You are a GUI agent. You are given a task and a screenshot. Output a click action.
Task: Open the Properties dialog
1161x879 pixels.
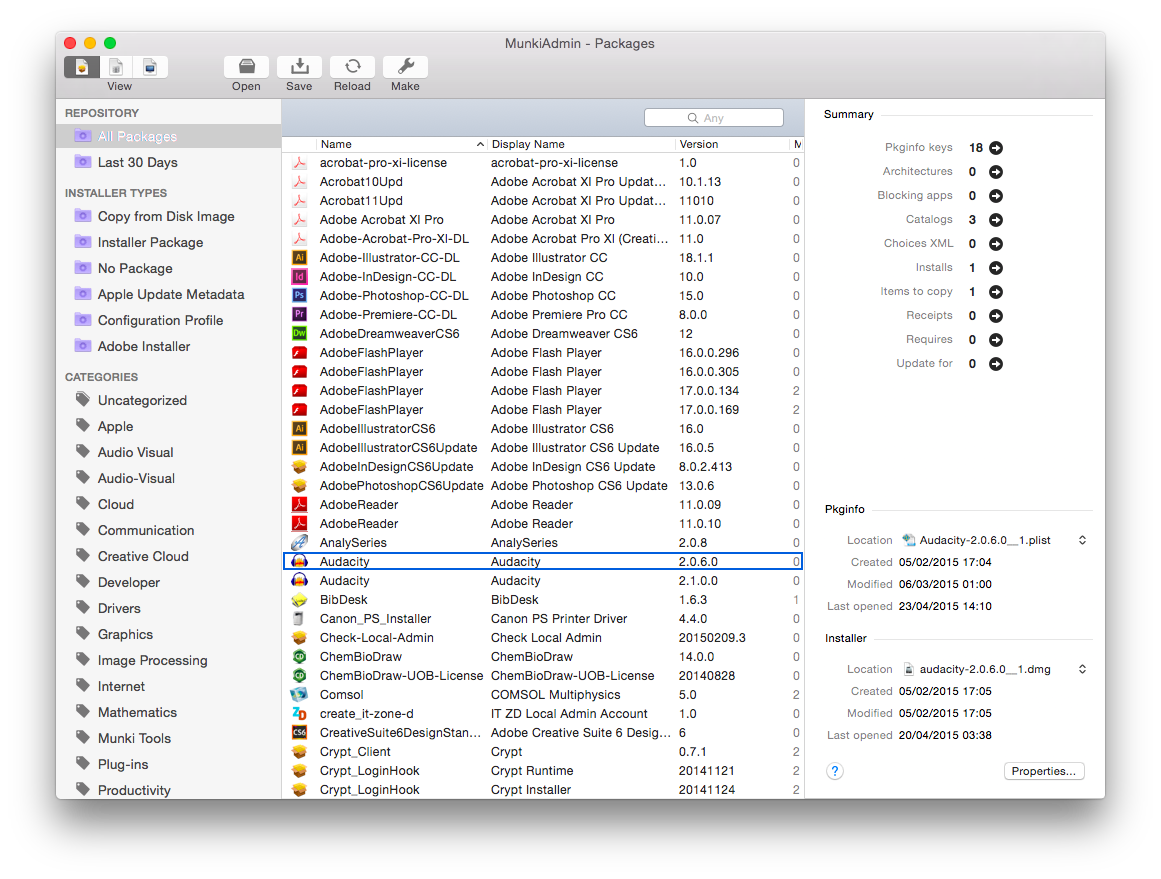click(1044, 771)
